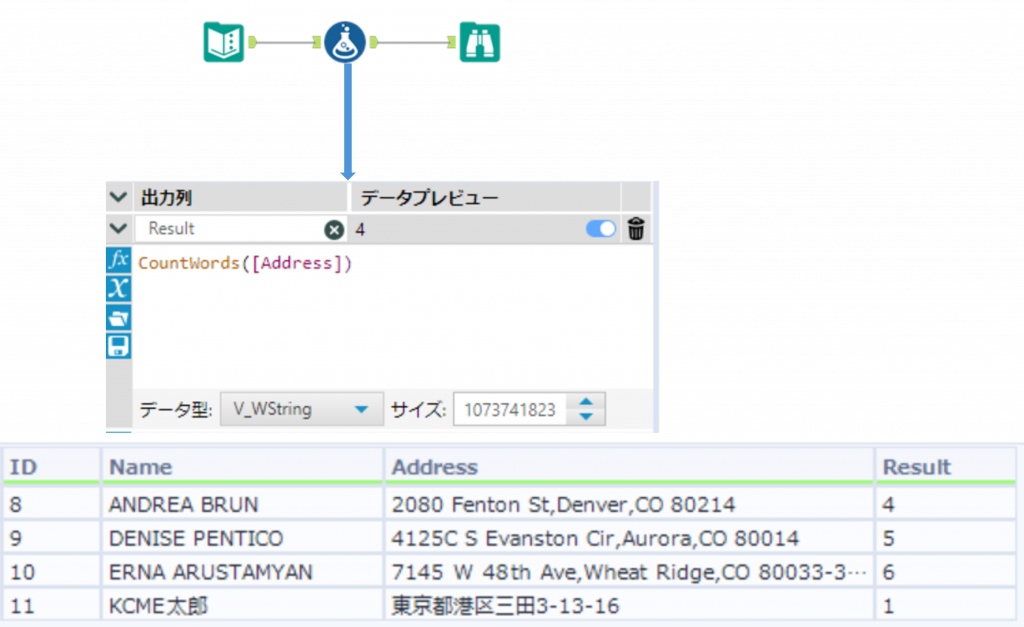Image resolution: width=1024 pixels, height=627 pixels.
Task: Select the KCME太郎 name cell
Action: pos(158,606)
